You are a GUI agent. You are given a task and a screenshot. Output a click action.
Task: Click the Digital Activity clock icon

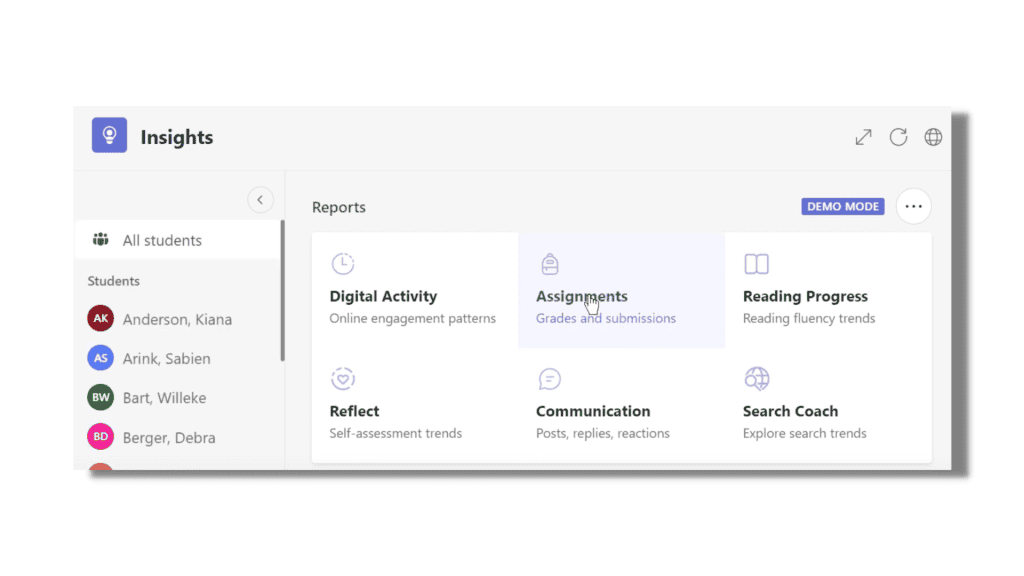pyautogui.click(x=343, y=264)
